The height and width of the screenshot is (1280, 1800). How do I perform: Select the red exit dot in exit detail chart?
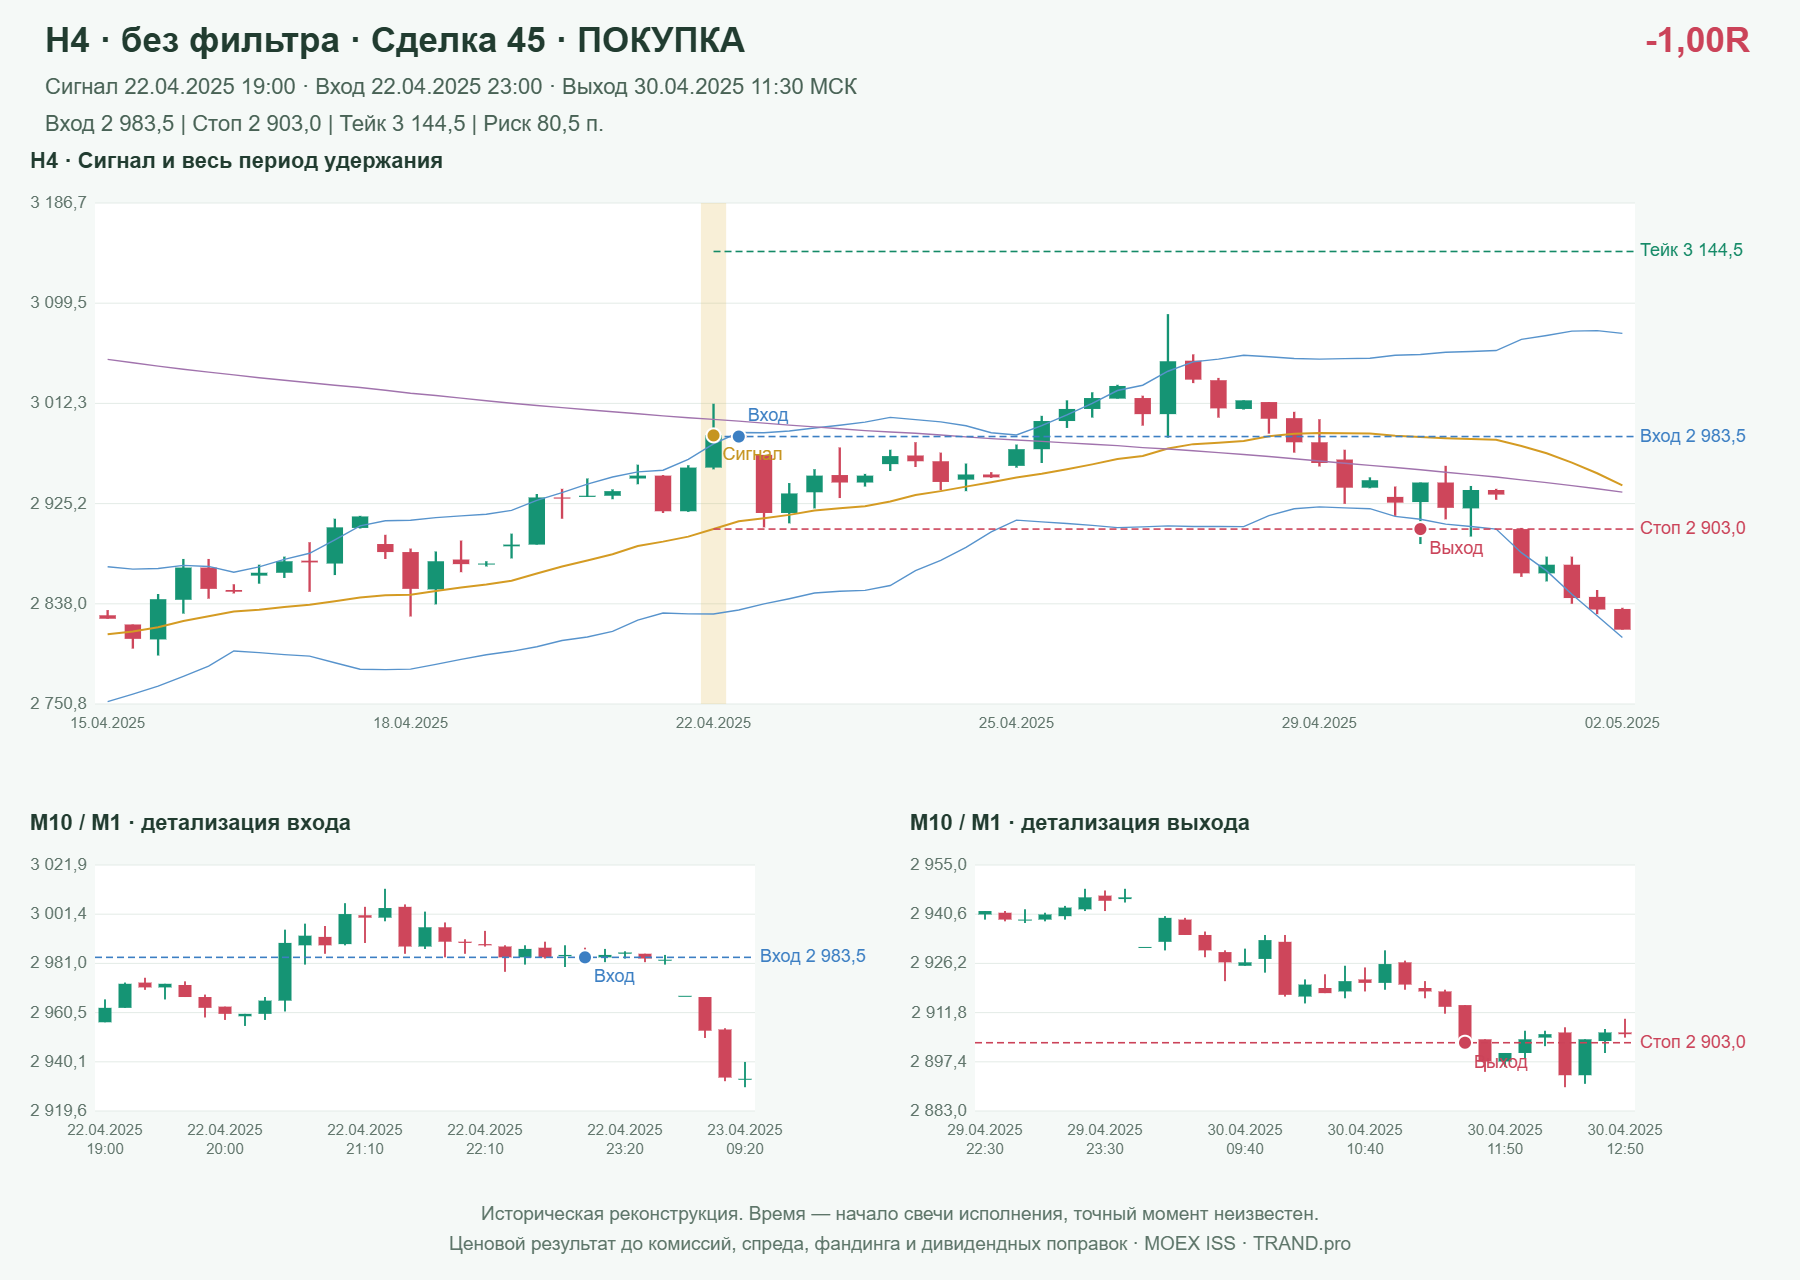[x=1465, y=1042]
